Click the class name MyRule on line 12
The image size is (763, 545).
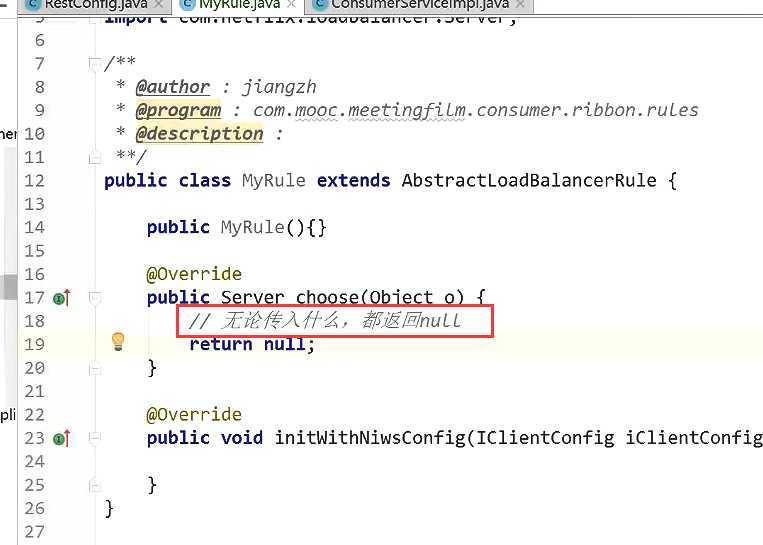274,181
